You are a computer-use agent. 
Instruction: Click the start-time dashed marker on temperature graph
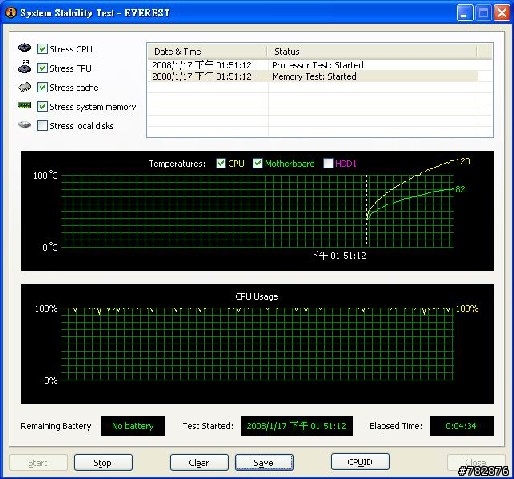pyautogui.click(x=367, y=211)
